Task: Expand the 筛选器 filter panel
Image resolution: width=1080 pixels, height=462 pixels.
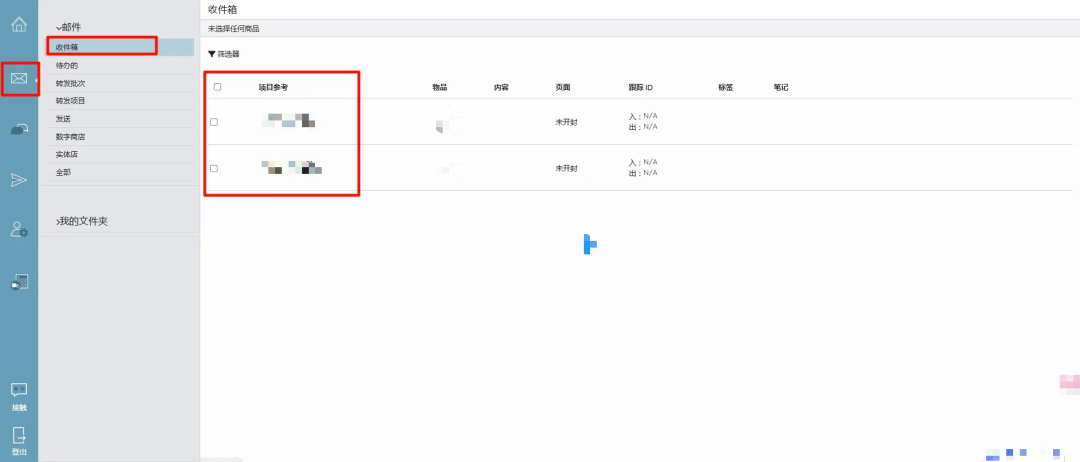Action: coord(224,54)
